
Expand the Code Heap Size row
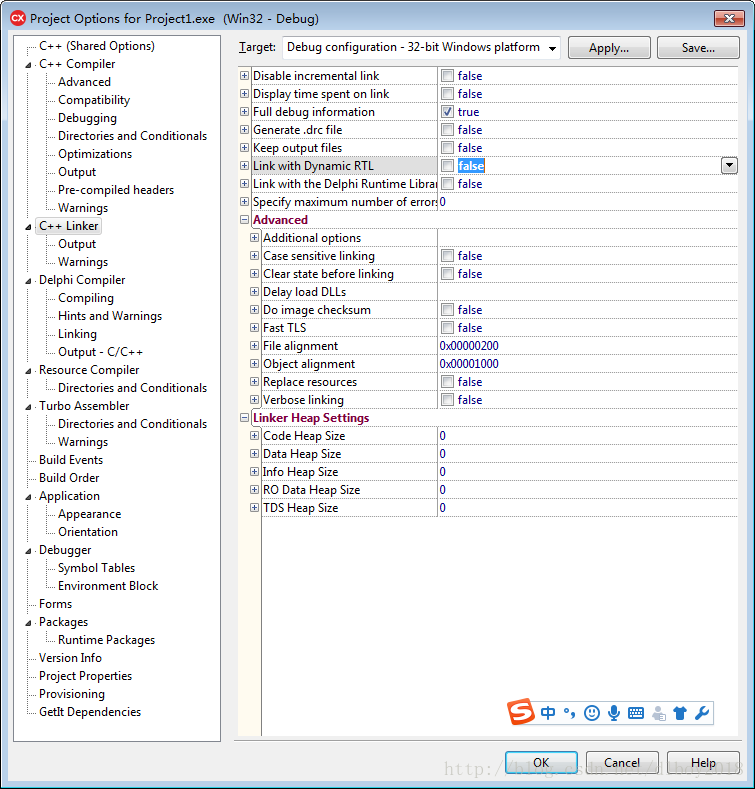click(x=255, y=436)
